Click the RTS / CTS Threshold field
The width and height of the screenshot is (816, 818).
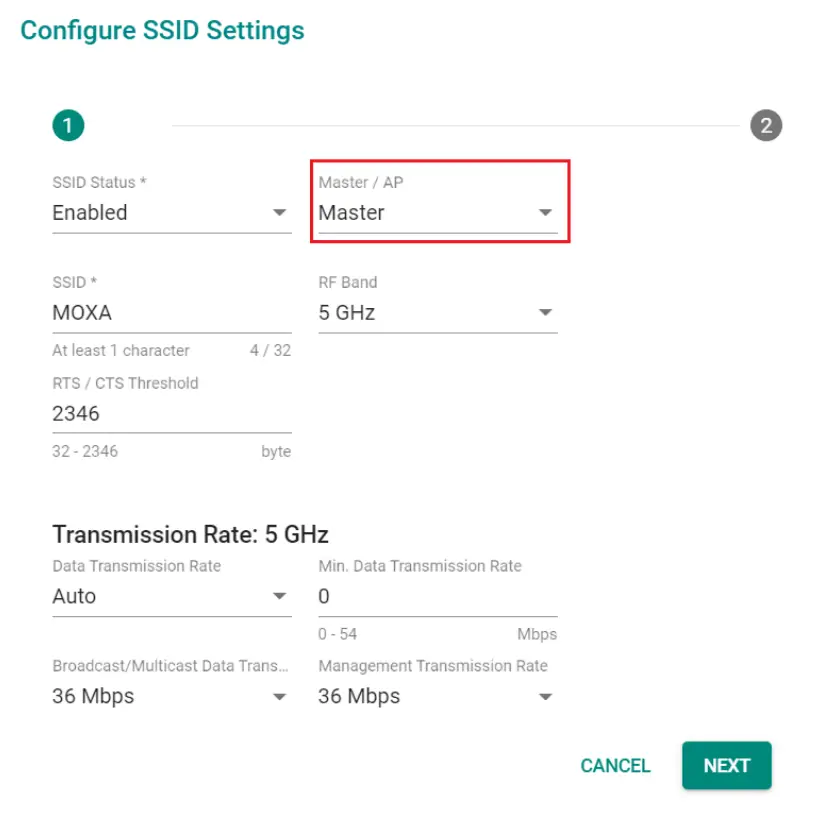click(x=170, y=413)
